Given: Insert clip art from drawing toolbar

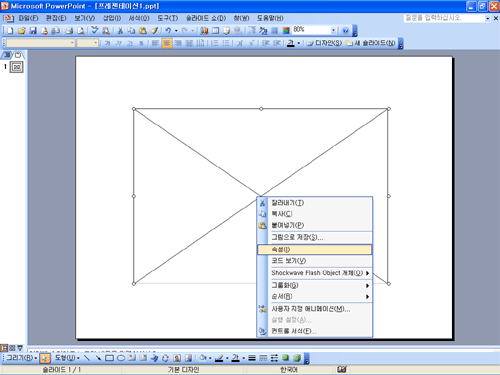Looking at the screenshot, I should click(177, 358).
